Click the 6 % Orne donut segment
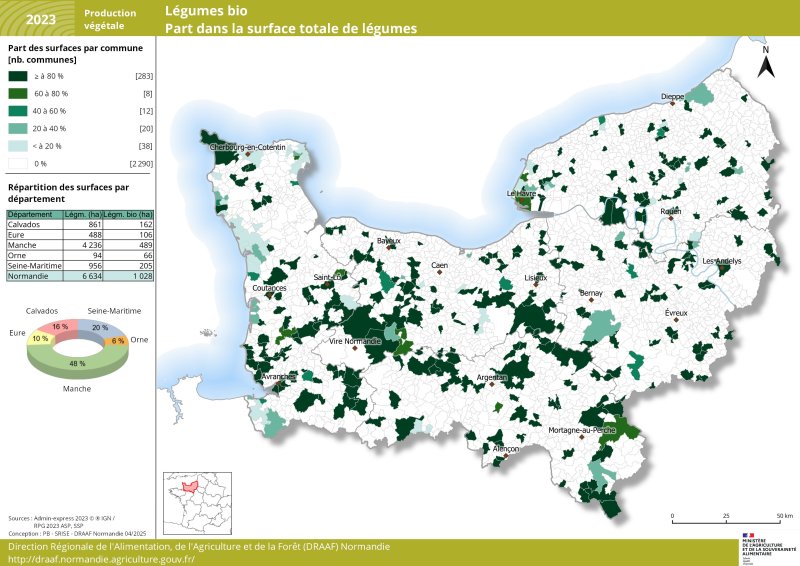Viewport: 800px width, 566px height. (118, 341)
